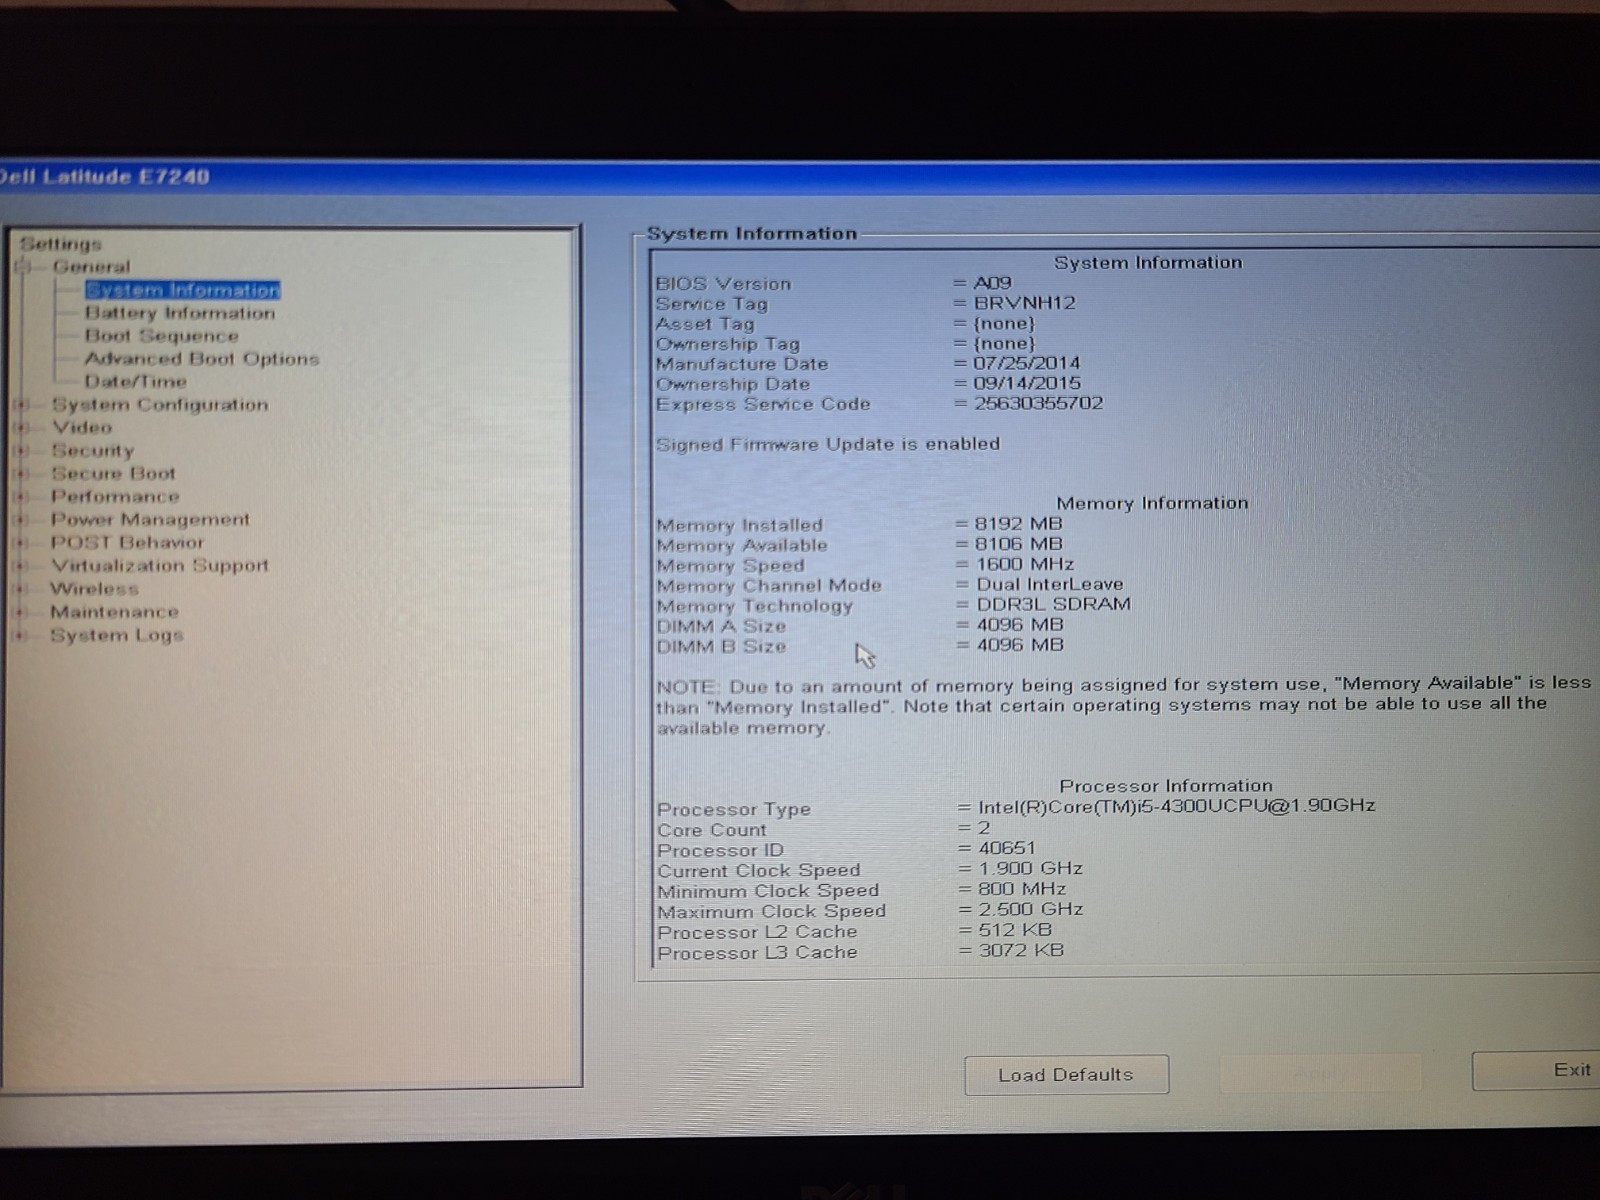
Task: Click the Asset Tag label
Action: click(x=705, y=324)
